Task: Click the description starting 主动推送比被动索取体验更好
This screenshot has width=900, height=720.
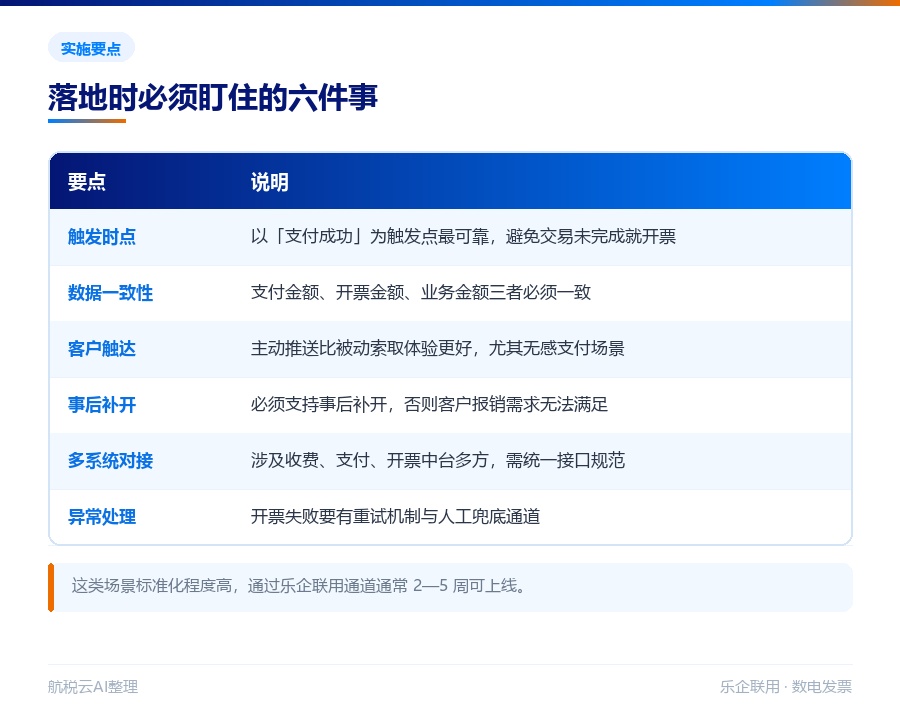Action: coord(437,349)
